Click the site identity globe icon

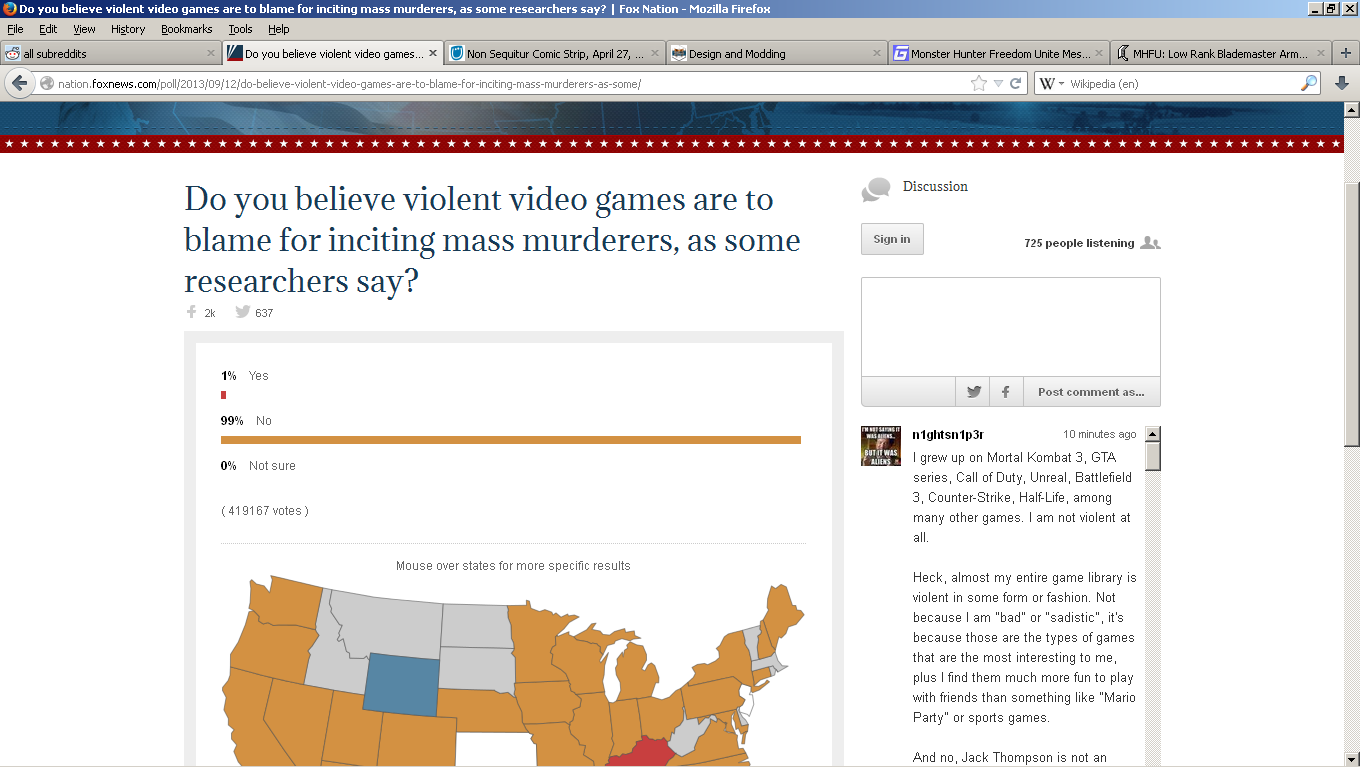(x=47, y=84)
